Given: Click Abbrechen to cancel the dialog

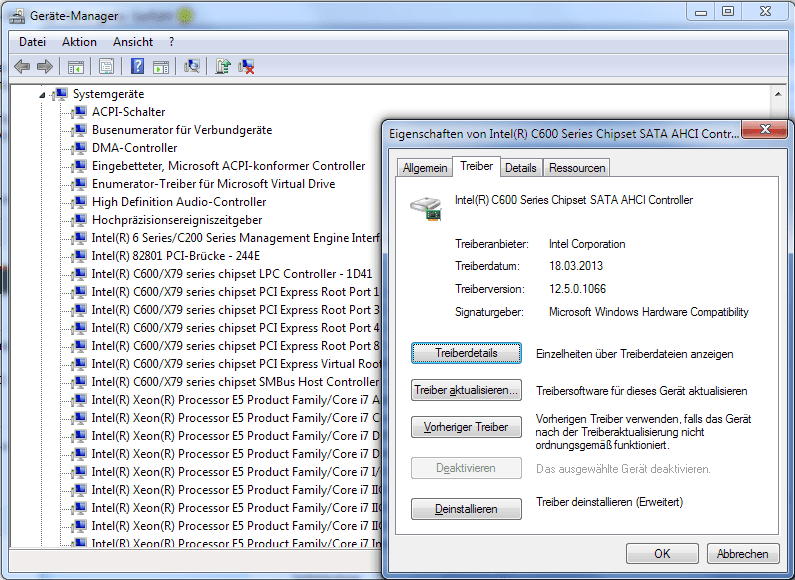Looking at the screenshot, I should 742,554.
